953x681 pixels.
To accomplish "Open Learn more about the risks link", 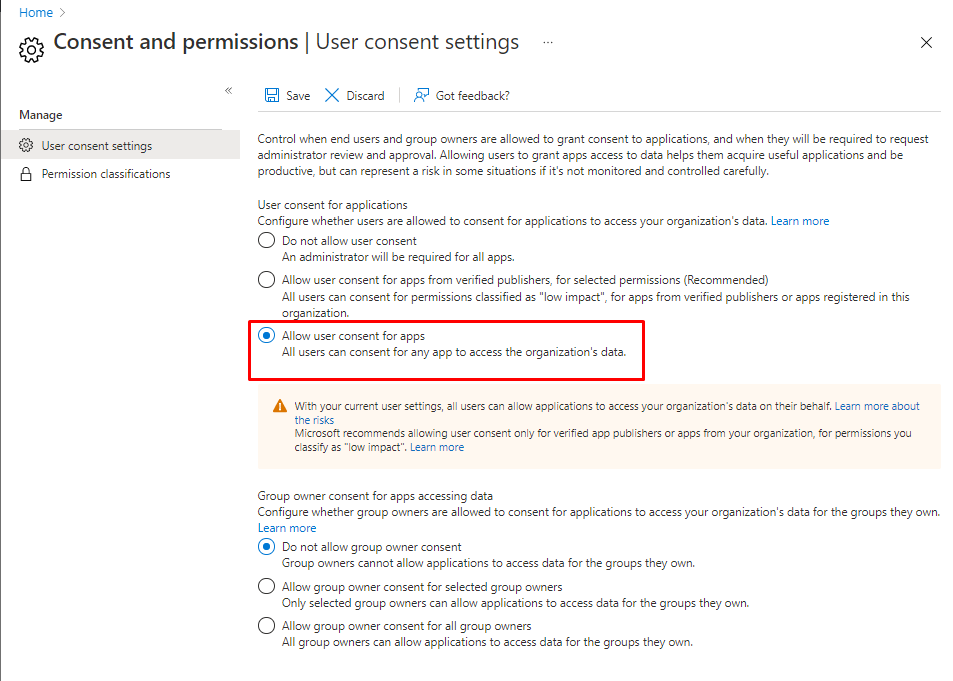I will point(876,406).
